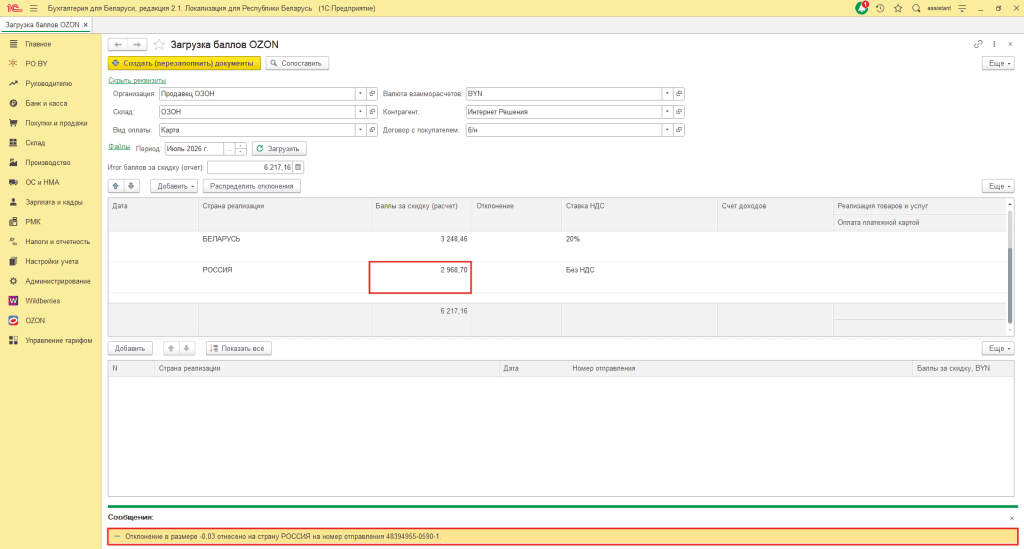The height and width of the screenshot is (549, 1024).
Task: Click the search magnifier in title bar
Action: [916, 8]
